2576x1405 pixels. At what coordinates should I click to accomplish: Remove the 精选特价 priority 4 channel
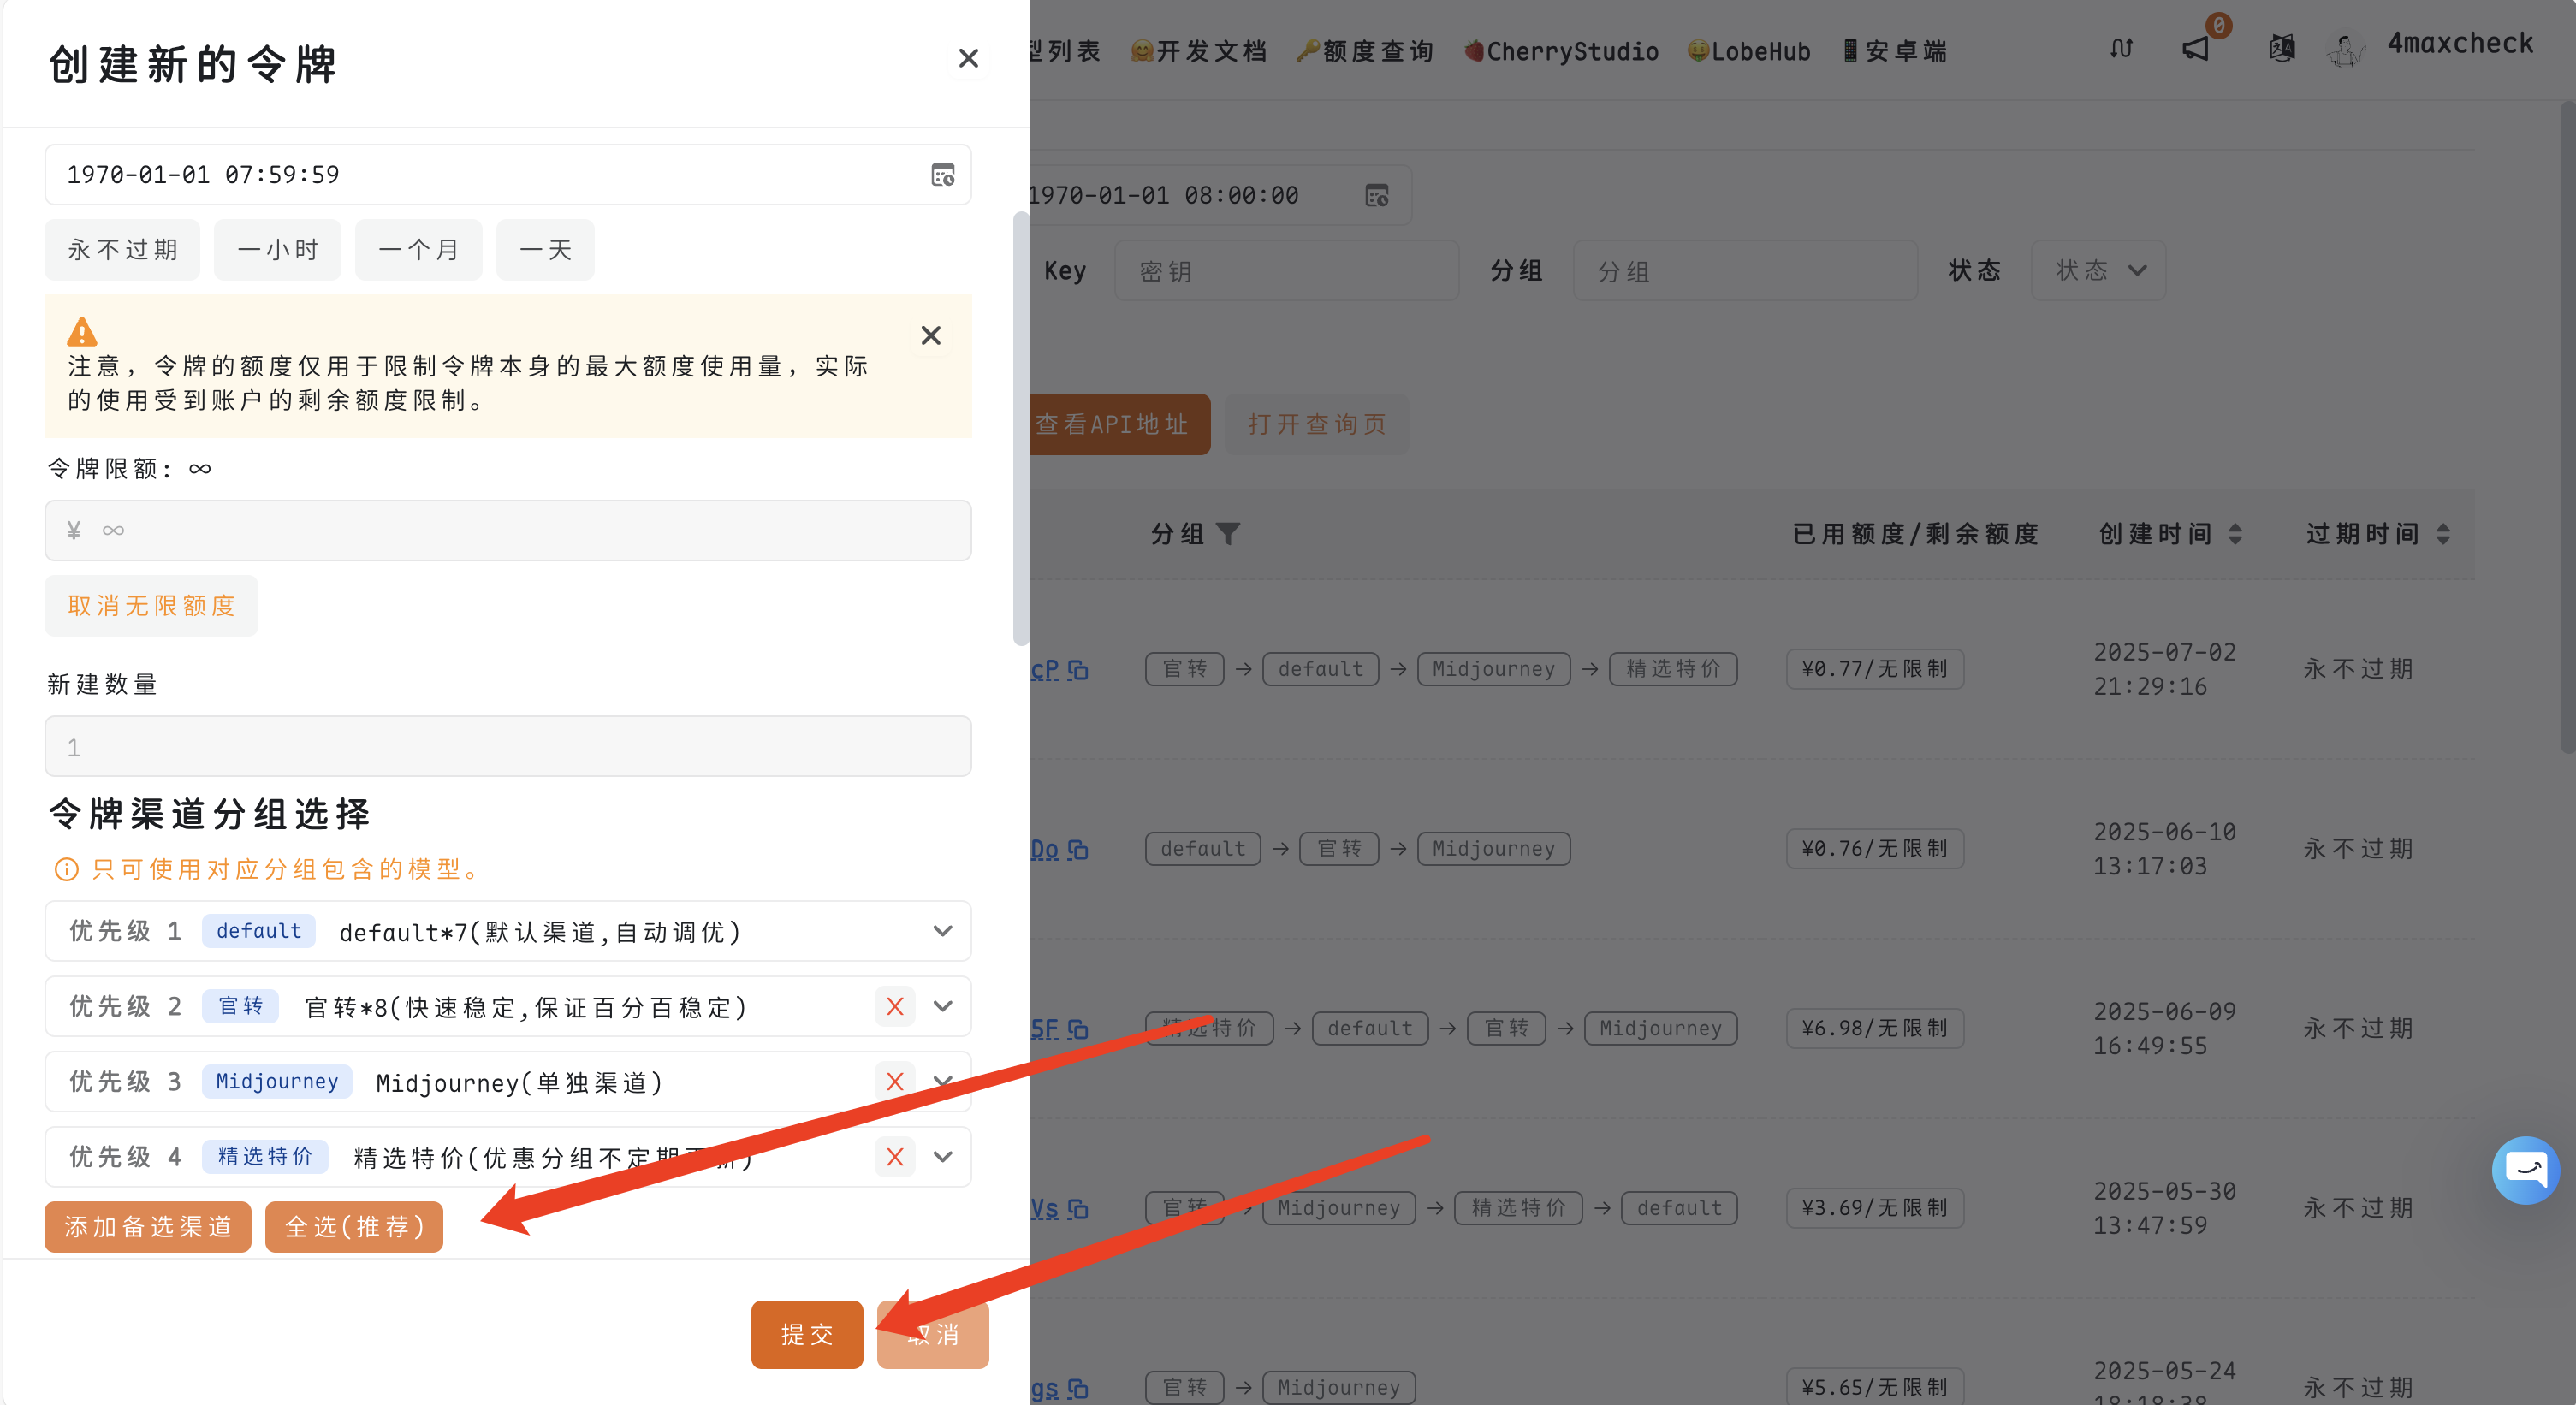click(x=894, y=1157)
